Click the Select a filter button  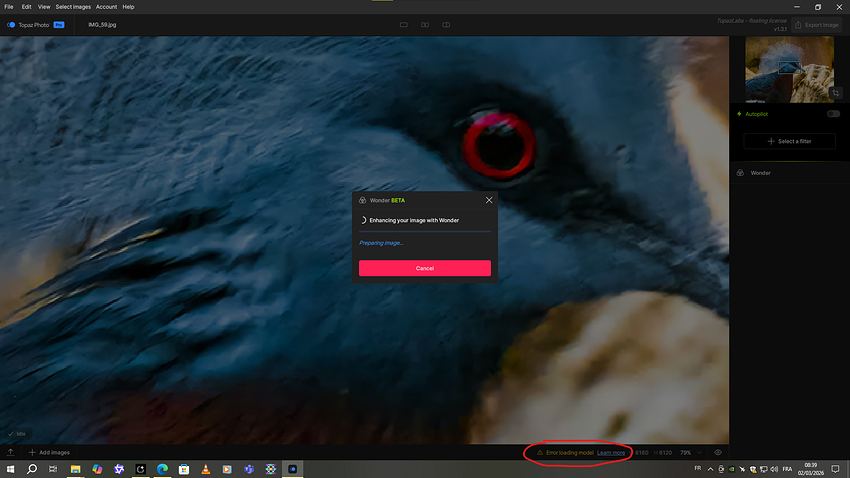click(790, 141)
